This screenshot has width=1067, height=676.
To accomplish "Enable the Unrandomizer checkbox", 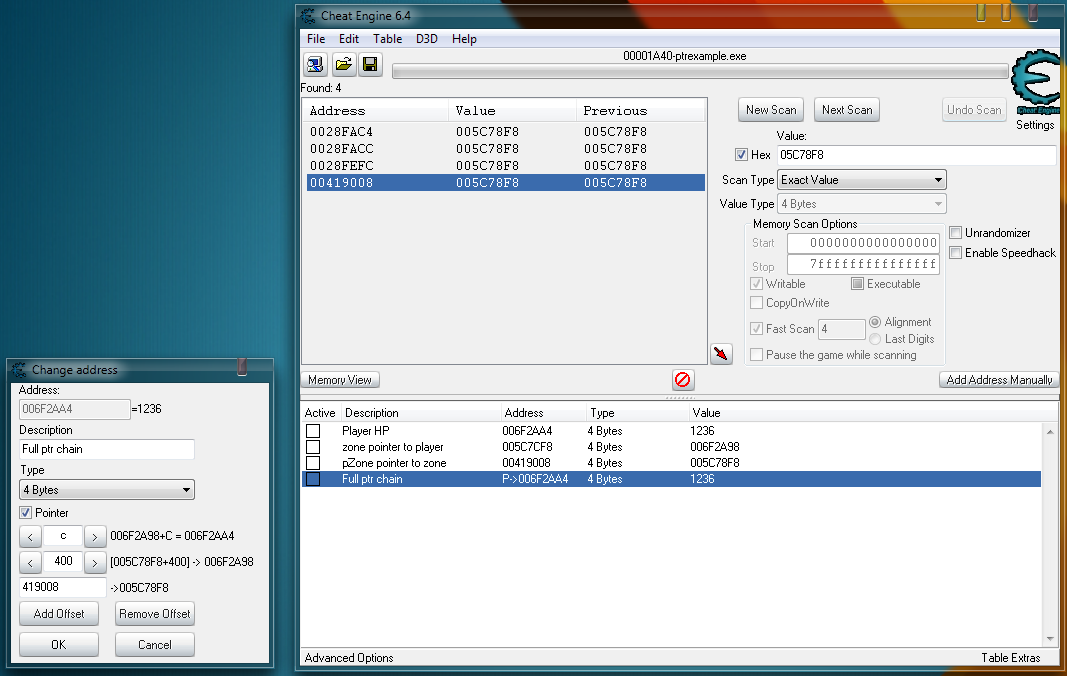I will click(956, 233).
